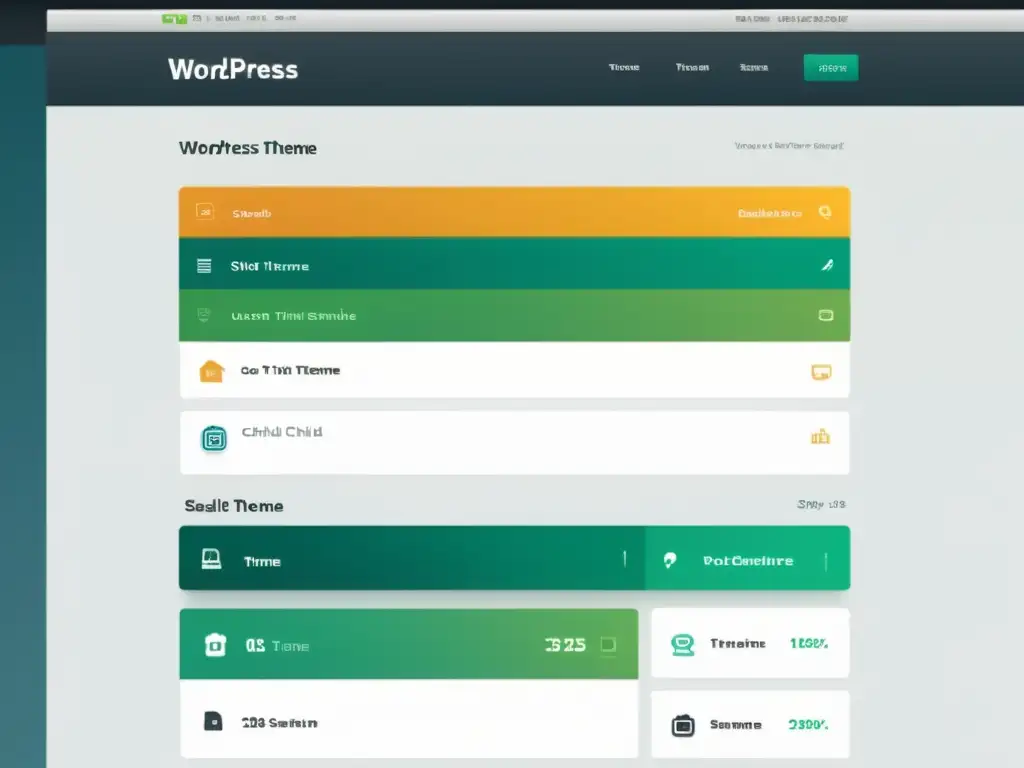Click the pen icon in dark green row
Viewport: 1024px width, 768px height.
pos(827,264)
